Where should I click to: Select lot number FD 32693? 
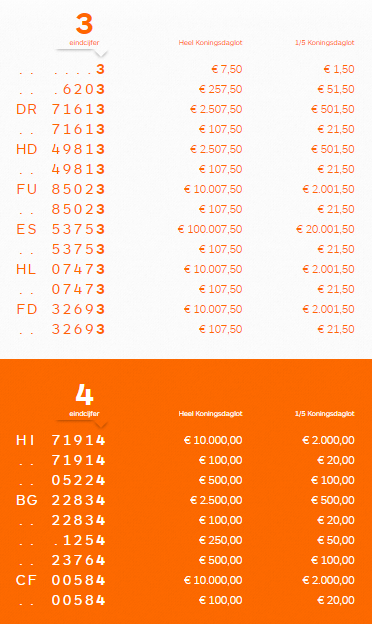(60, 309)
